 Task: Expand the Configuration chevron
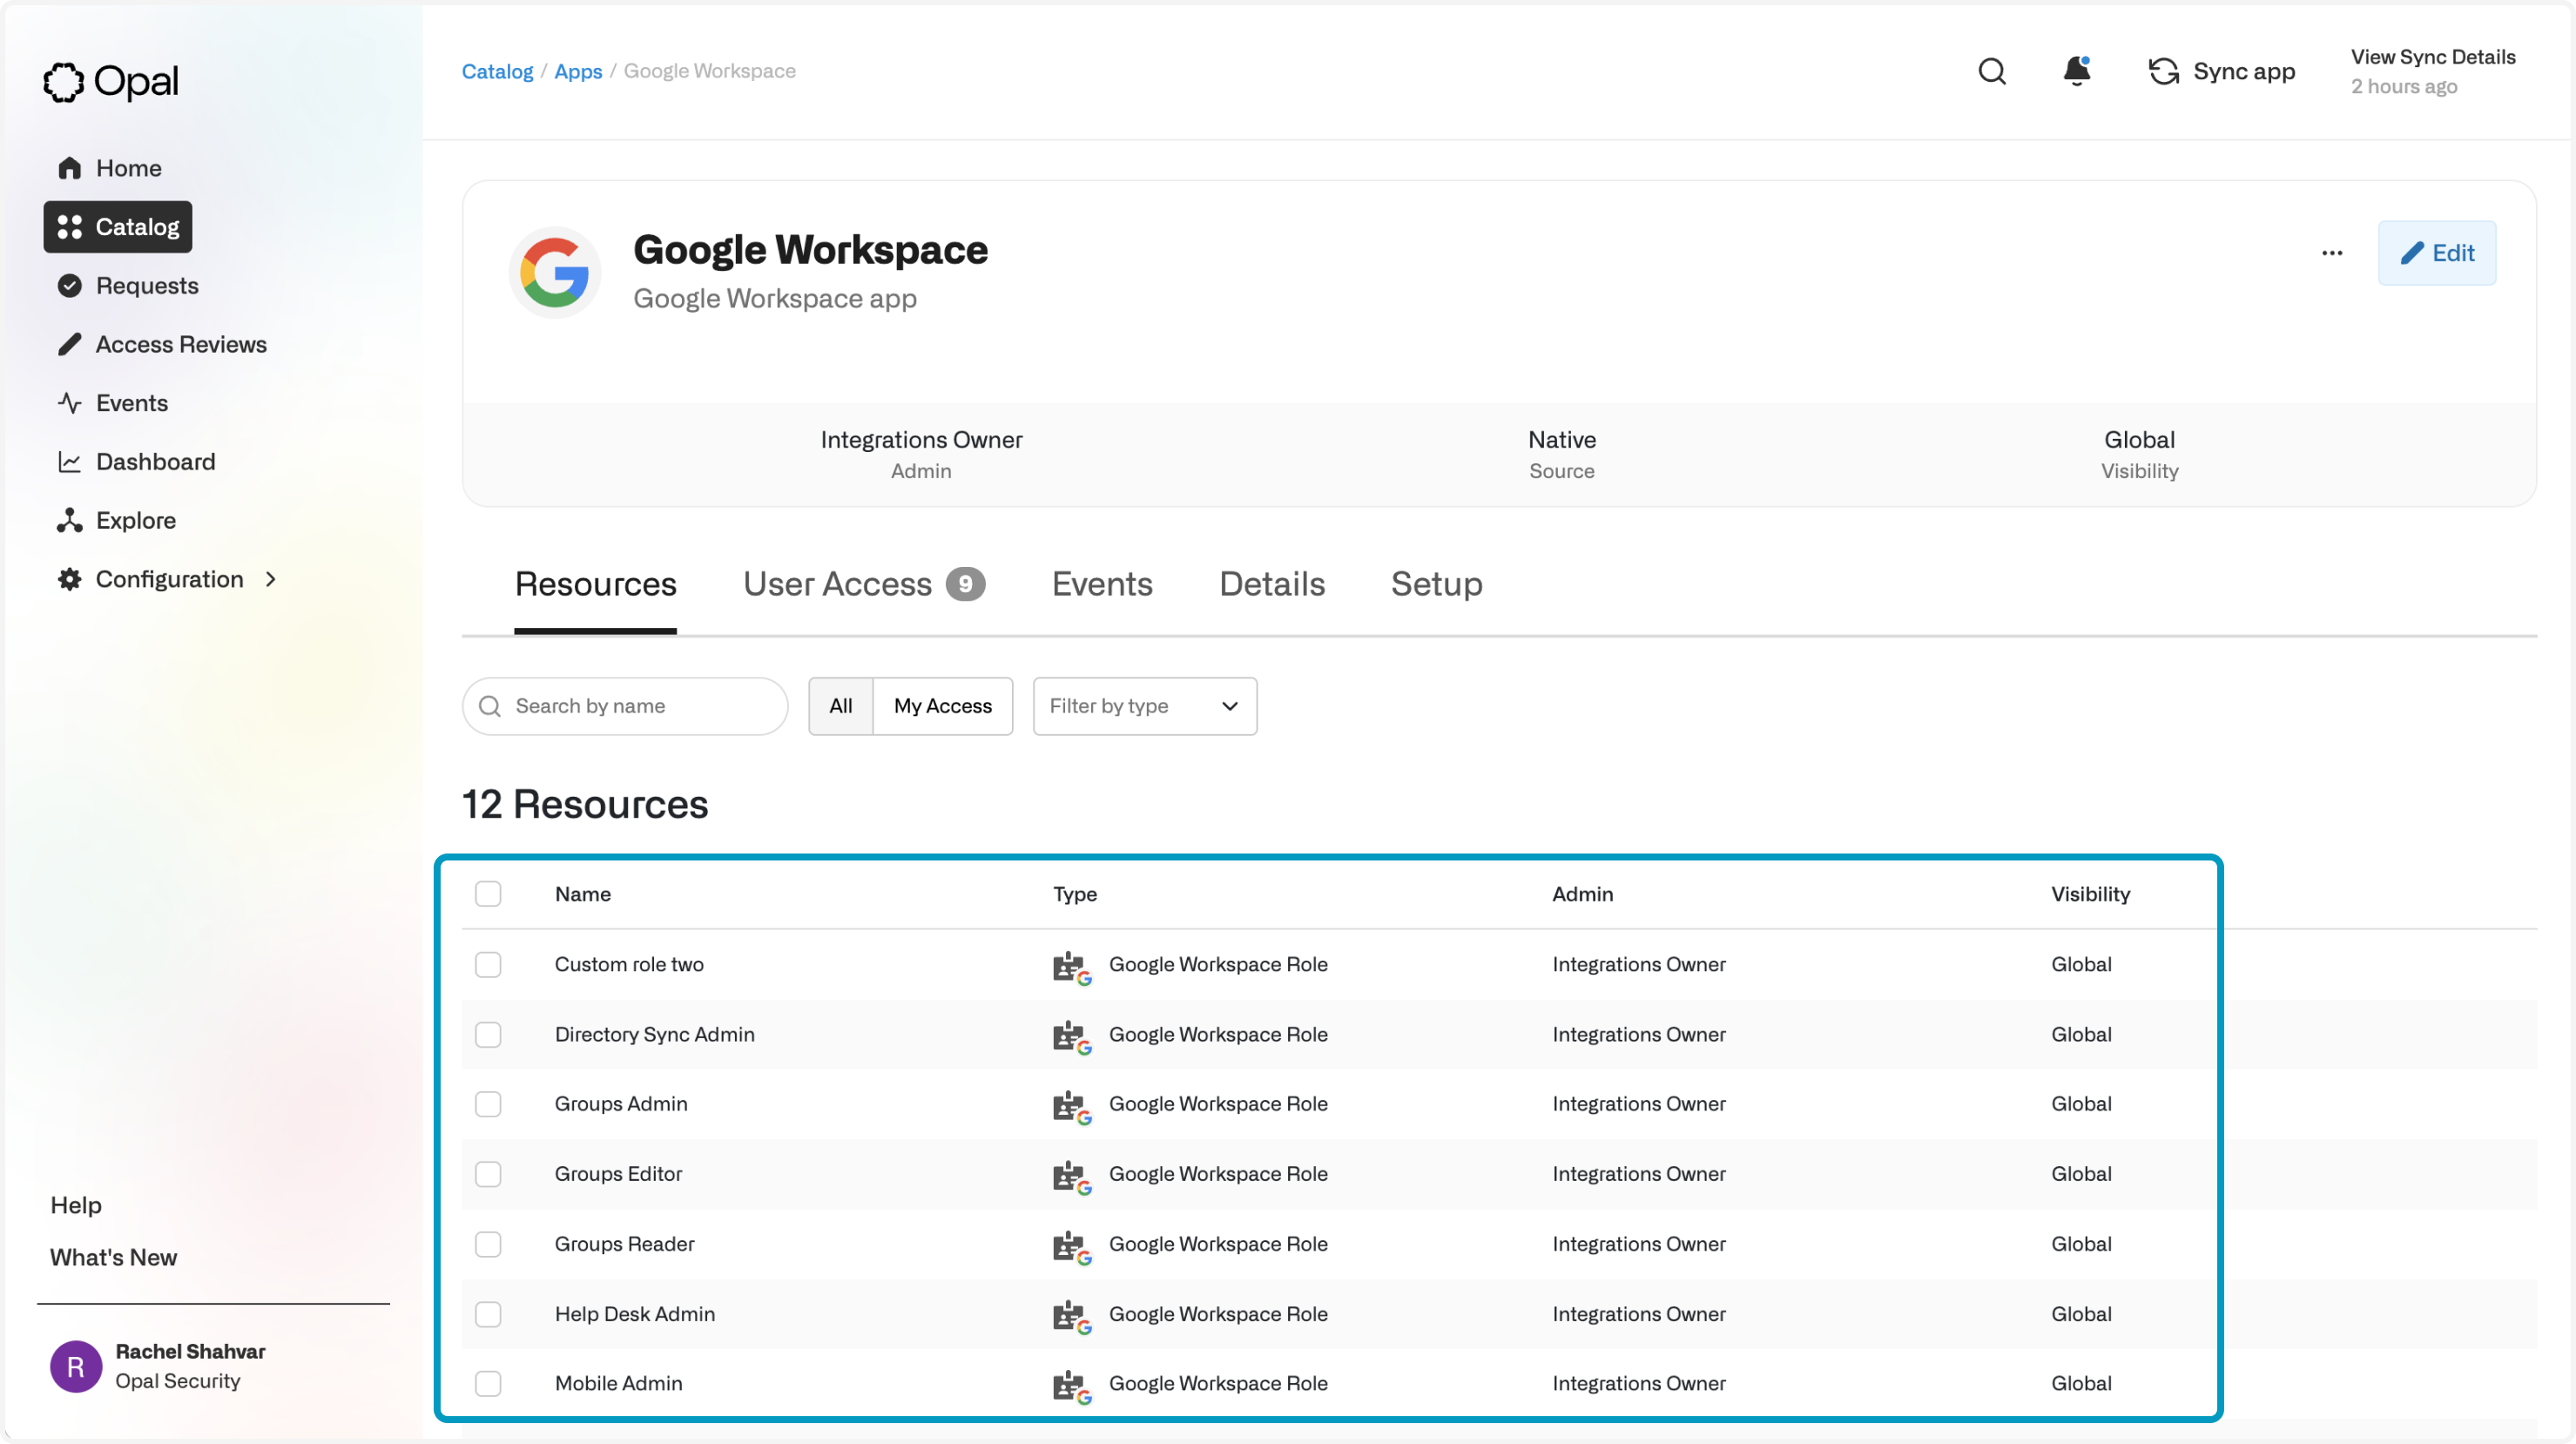270,579
